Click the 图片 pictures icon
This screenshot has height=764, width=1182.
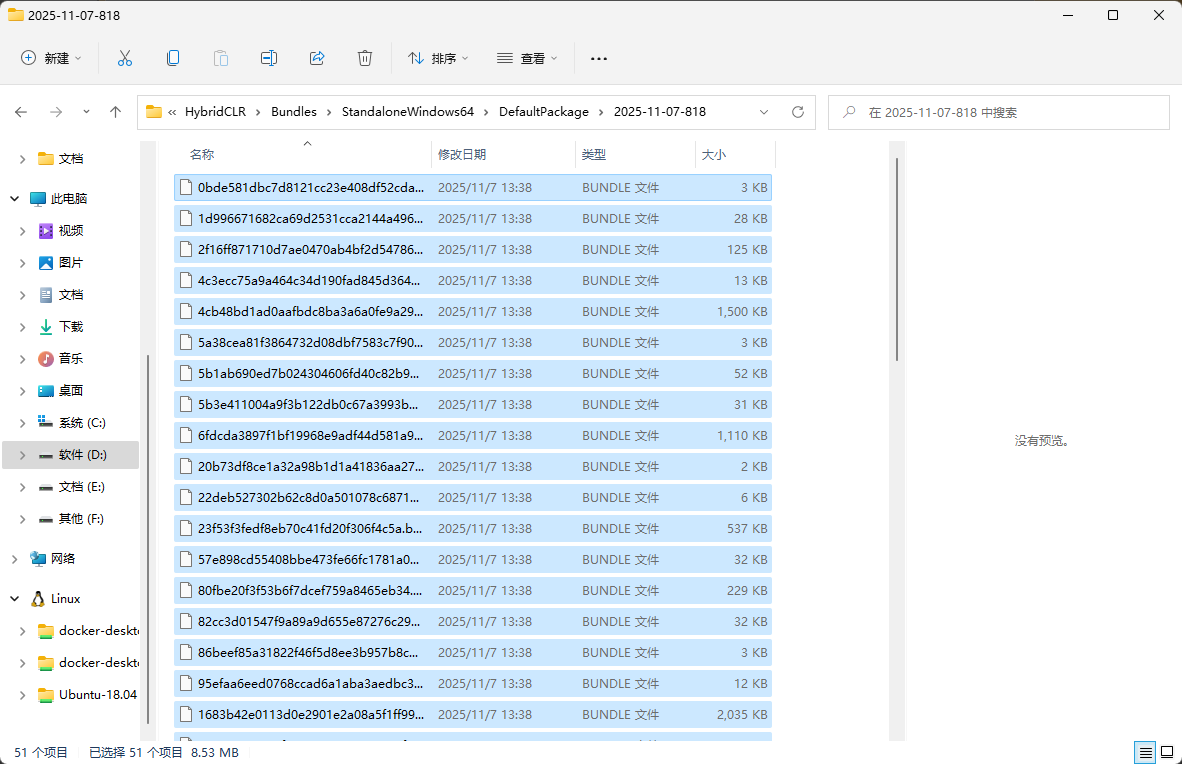pyautogui.click(x=46, y=262)
